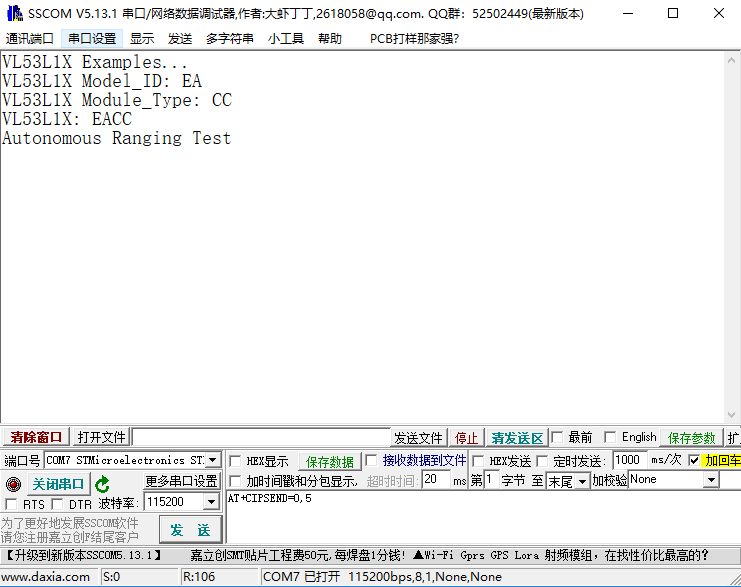The width and height of the screenshot is (741, 587).
Task: Click the 停止 button
Action: [x=466, y=438]
